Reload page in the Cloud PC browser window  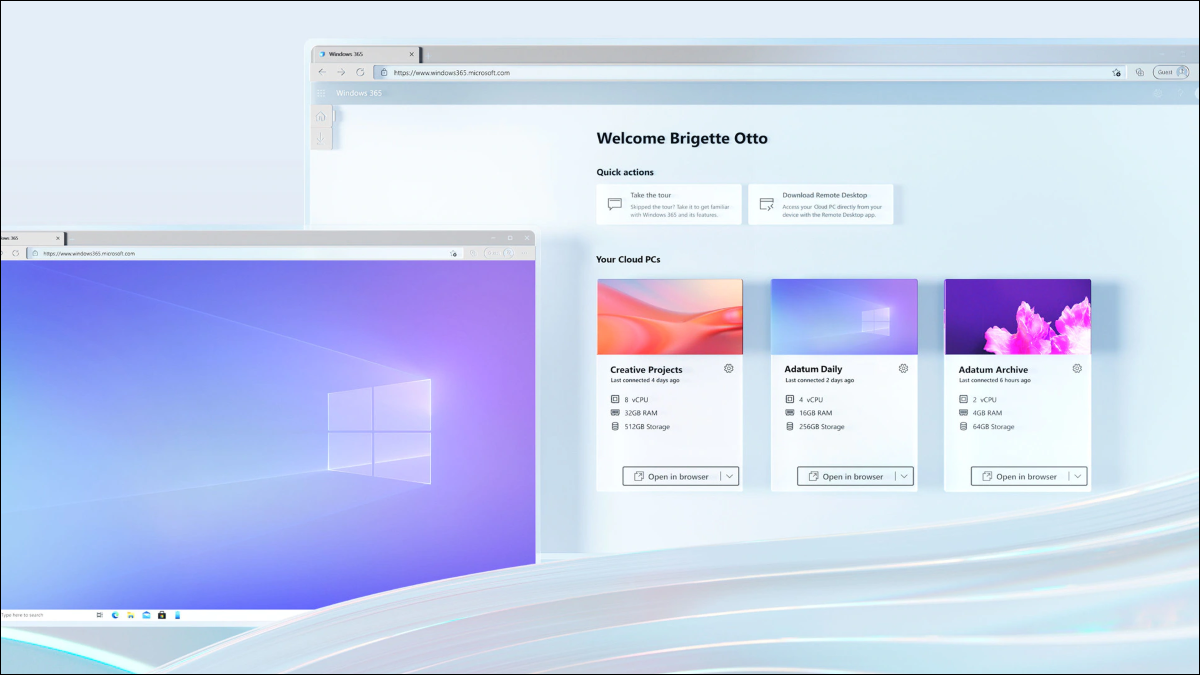[15, 253]
